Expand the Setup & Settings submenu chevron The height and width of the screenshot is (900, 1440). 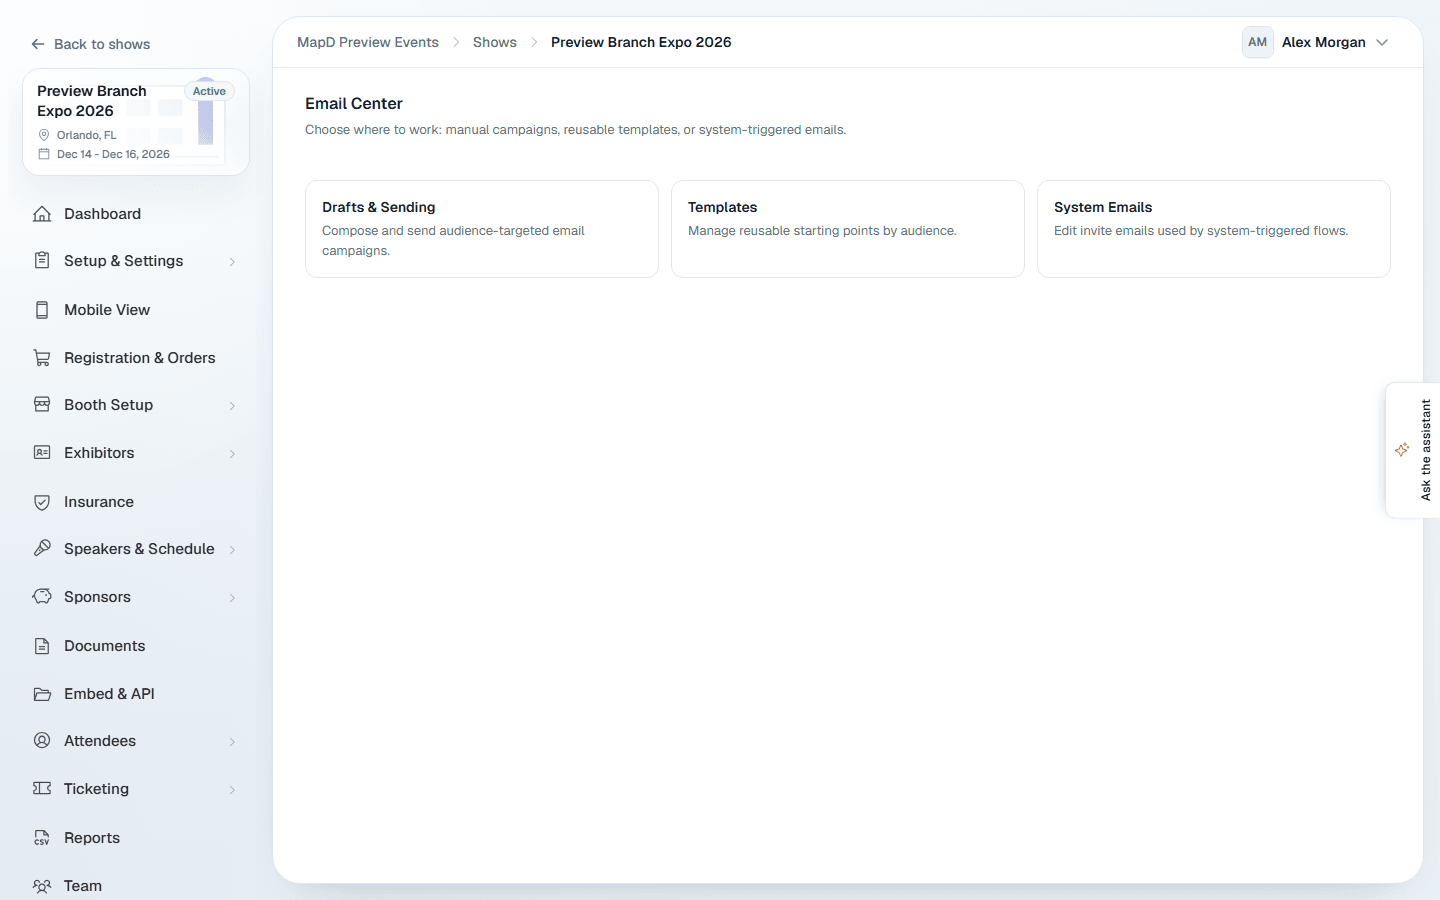(x=232, y=262)
